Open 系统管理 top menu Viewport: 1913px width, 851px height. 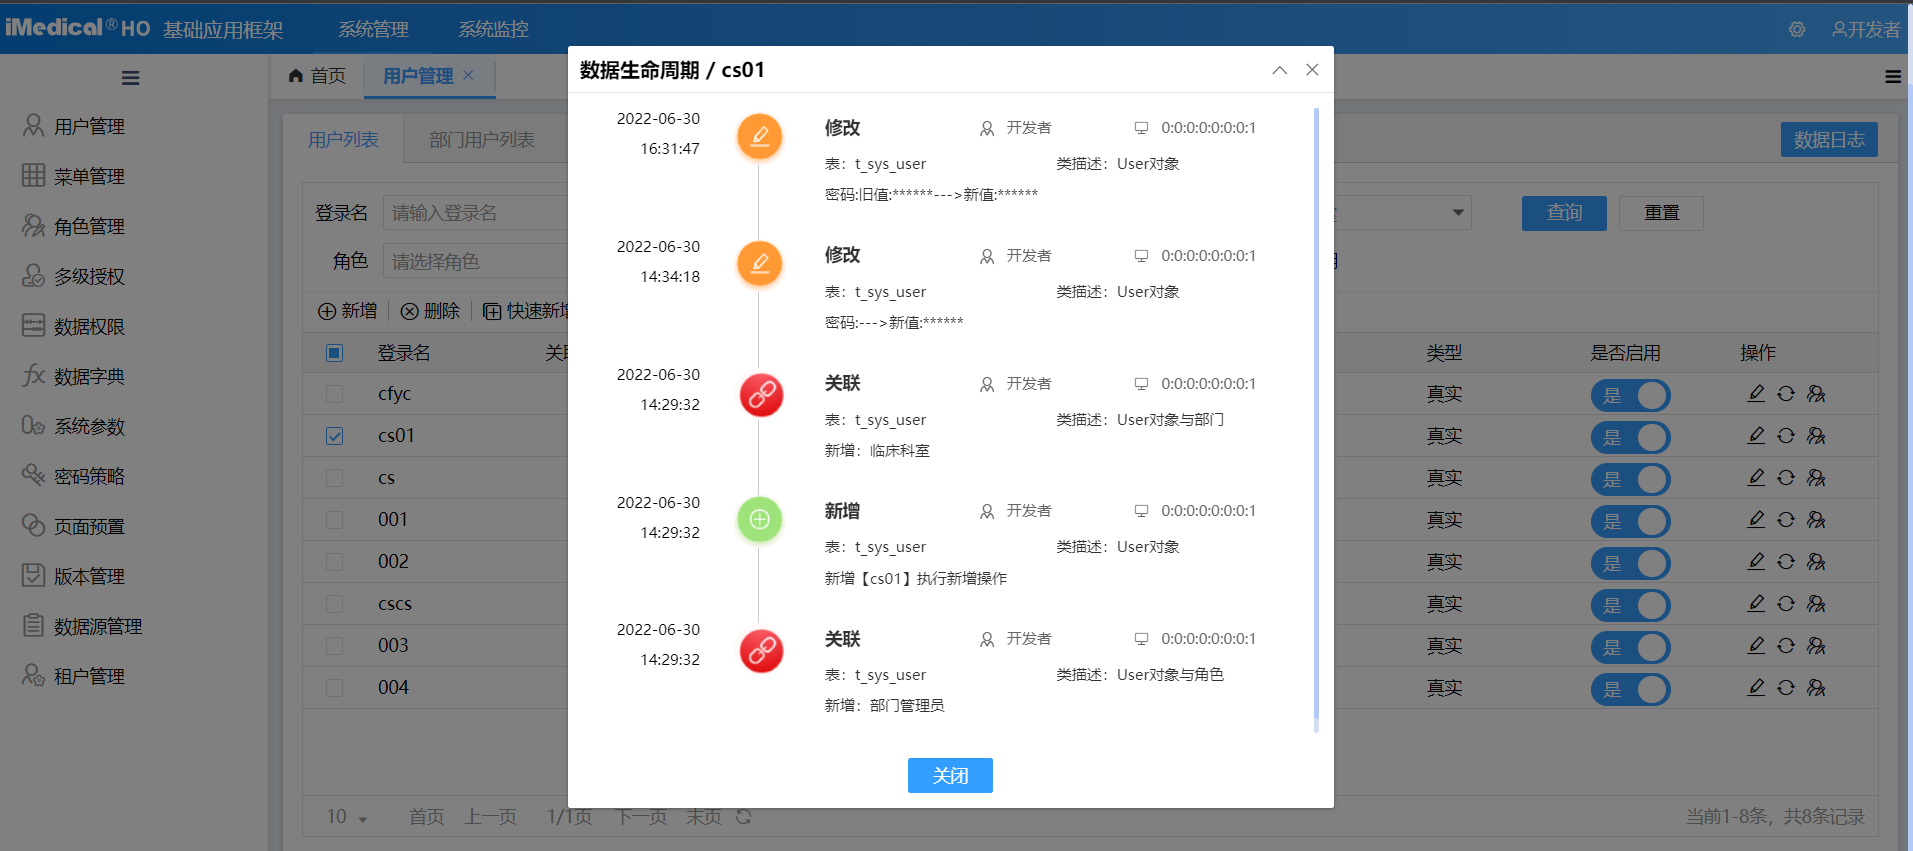click(373, 30)
